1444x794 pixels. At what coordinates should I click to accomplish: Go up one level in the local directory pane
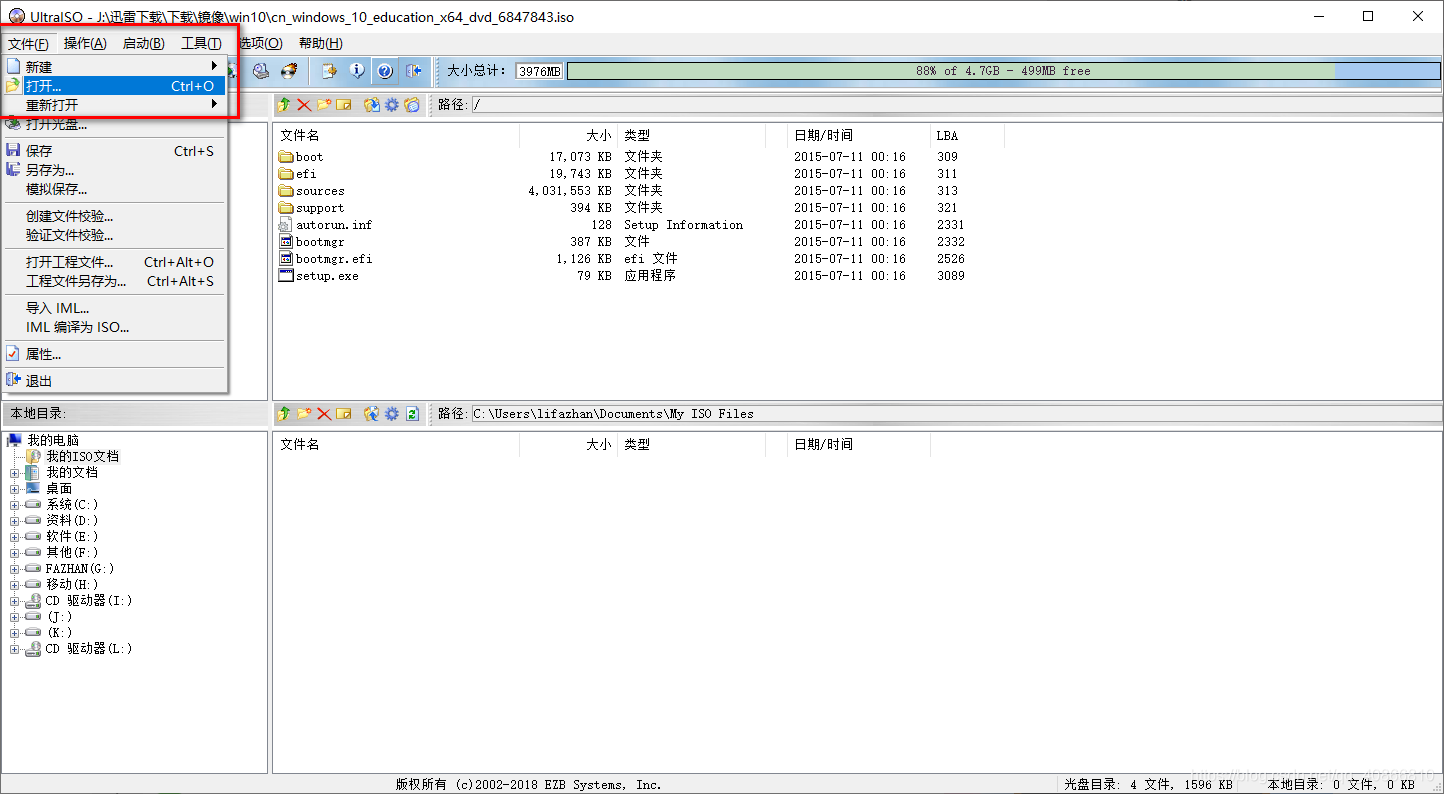tap(284, 413)
